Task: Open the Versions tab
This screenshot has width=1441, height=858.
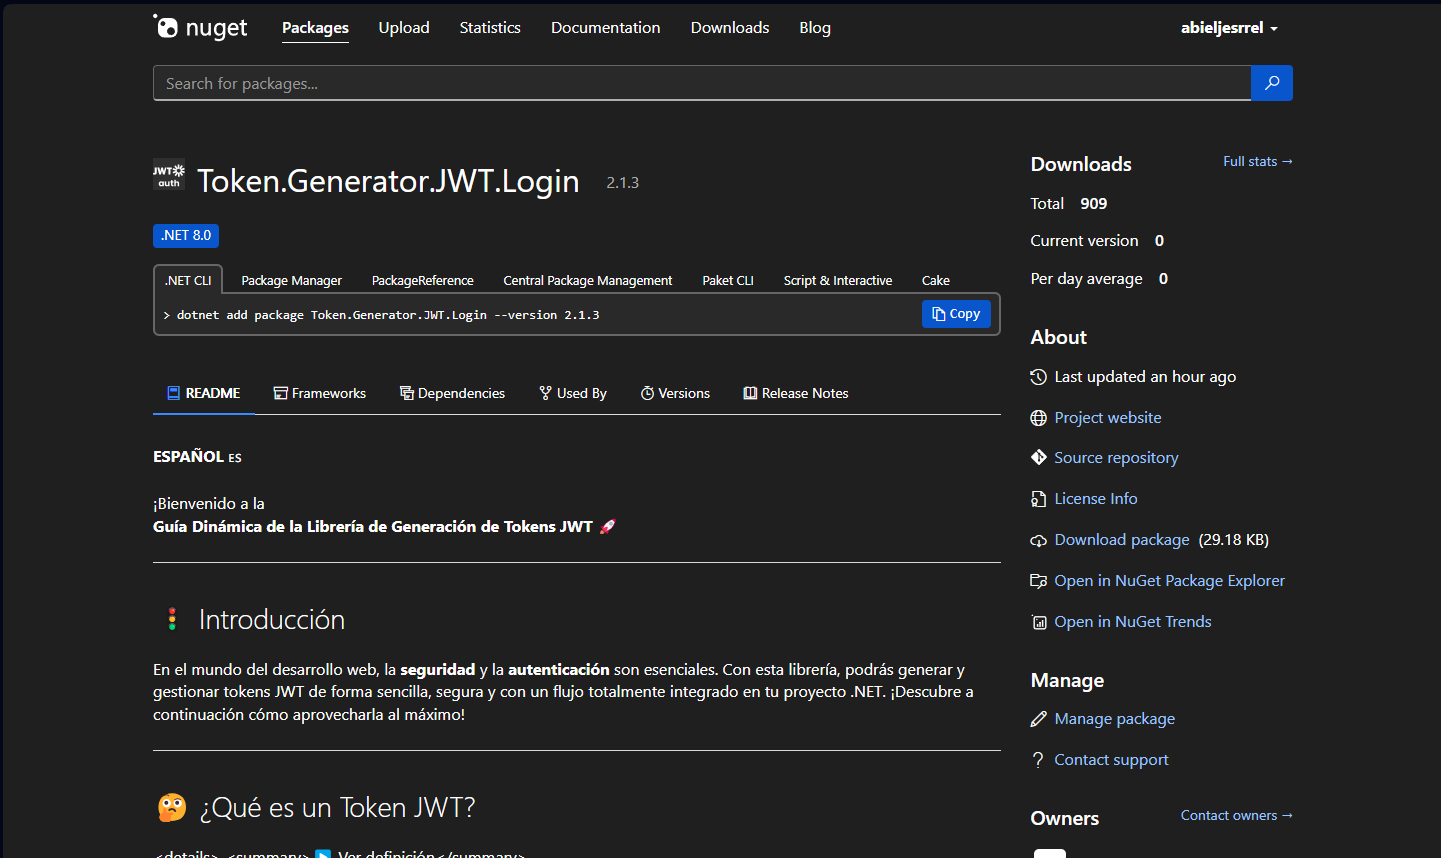Action: (x=675, y=393)
